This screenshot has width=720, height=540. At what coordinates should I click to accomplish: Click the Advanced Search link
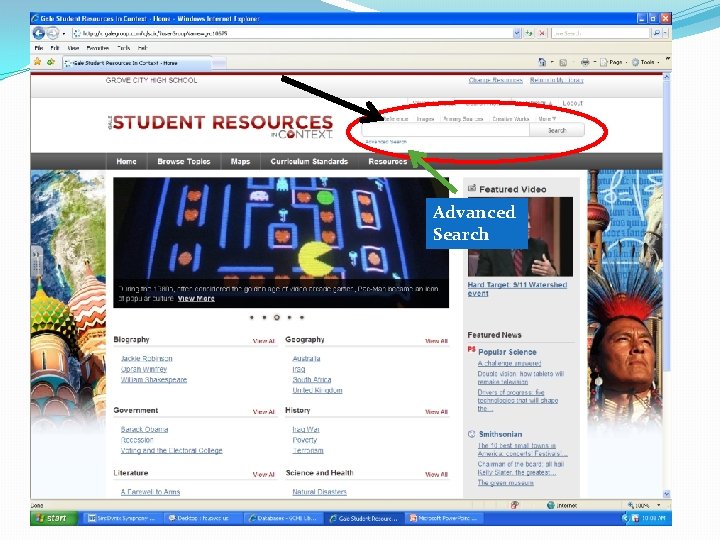[x=386, y=142]
